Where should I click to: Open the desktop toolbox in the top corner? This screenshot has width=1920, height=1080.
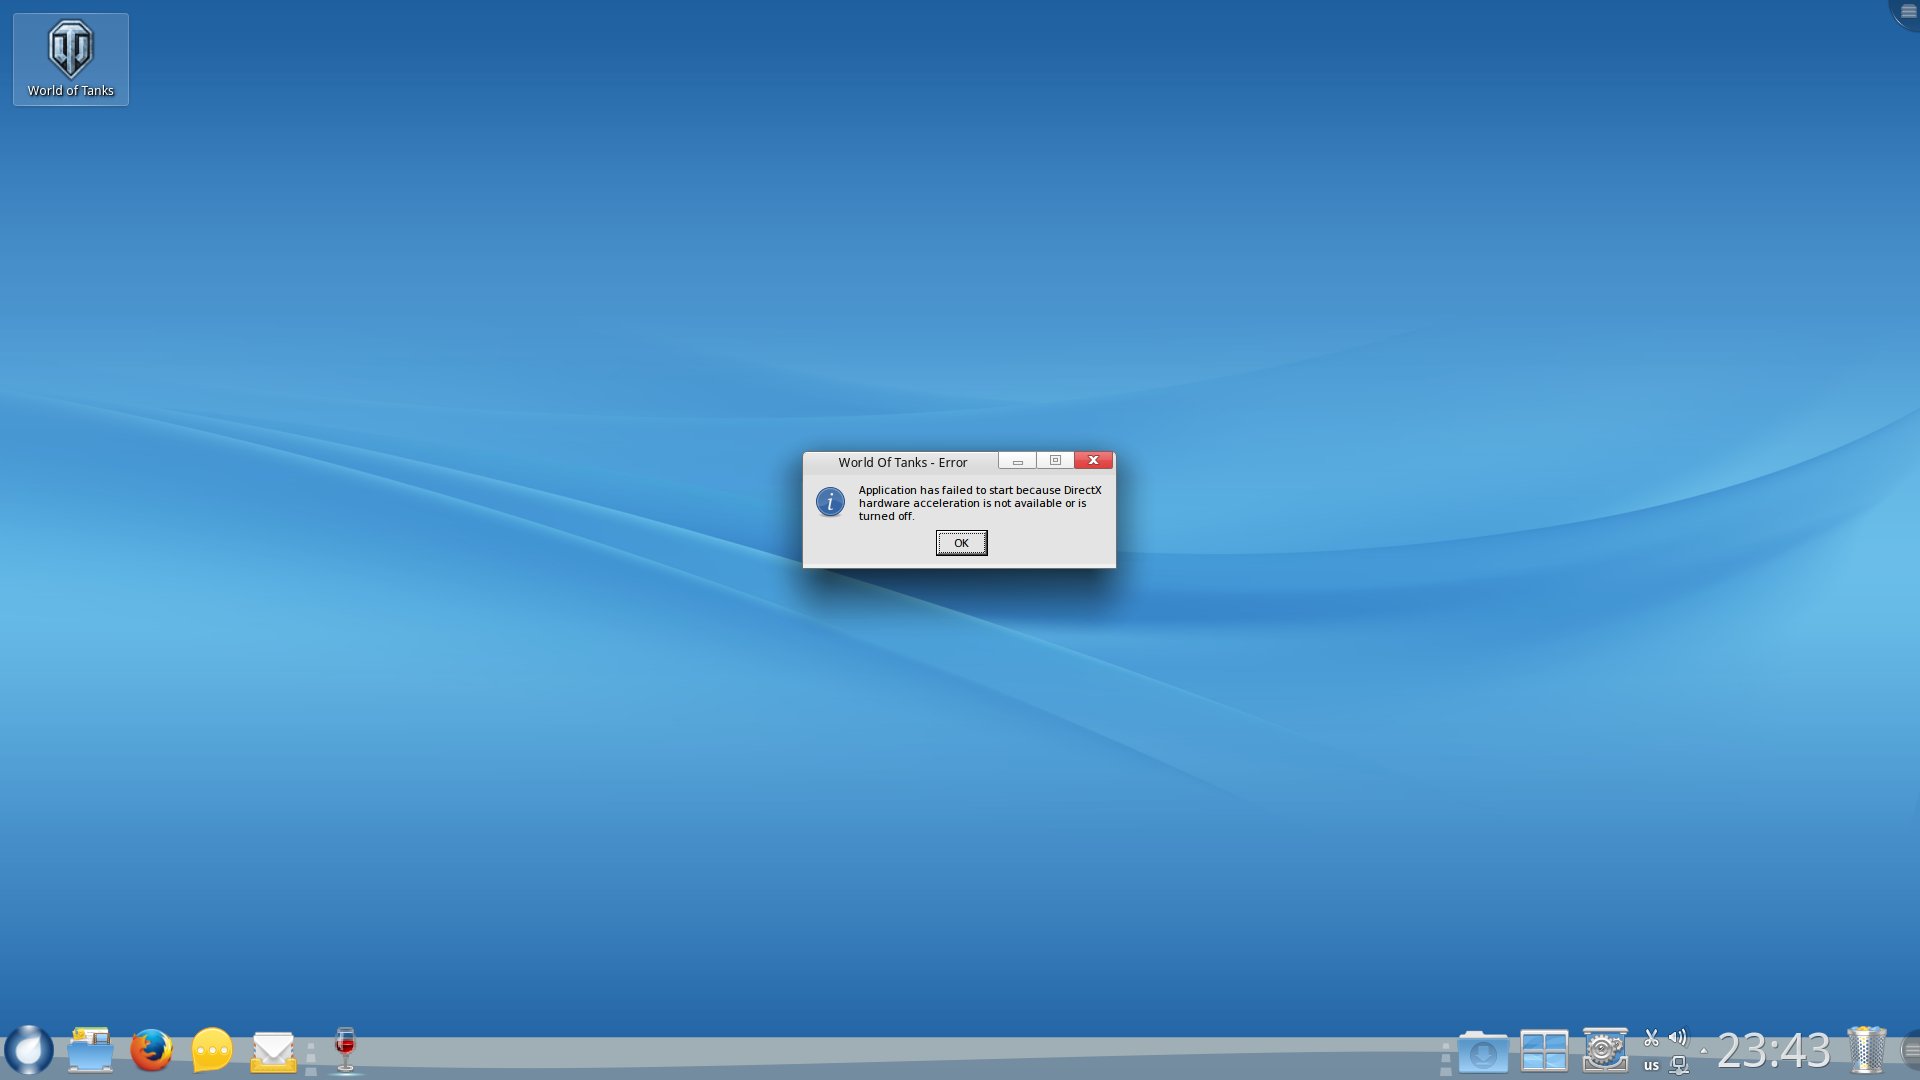click(x=1907, y=11)
